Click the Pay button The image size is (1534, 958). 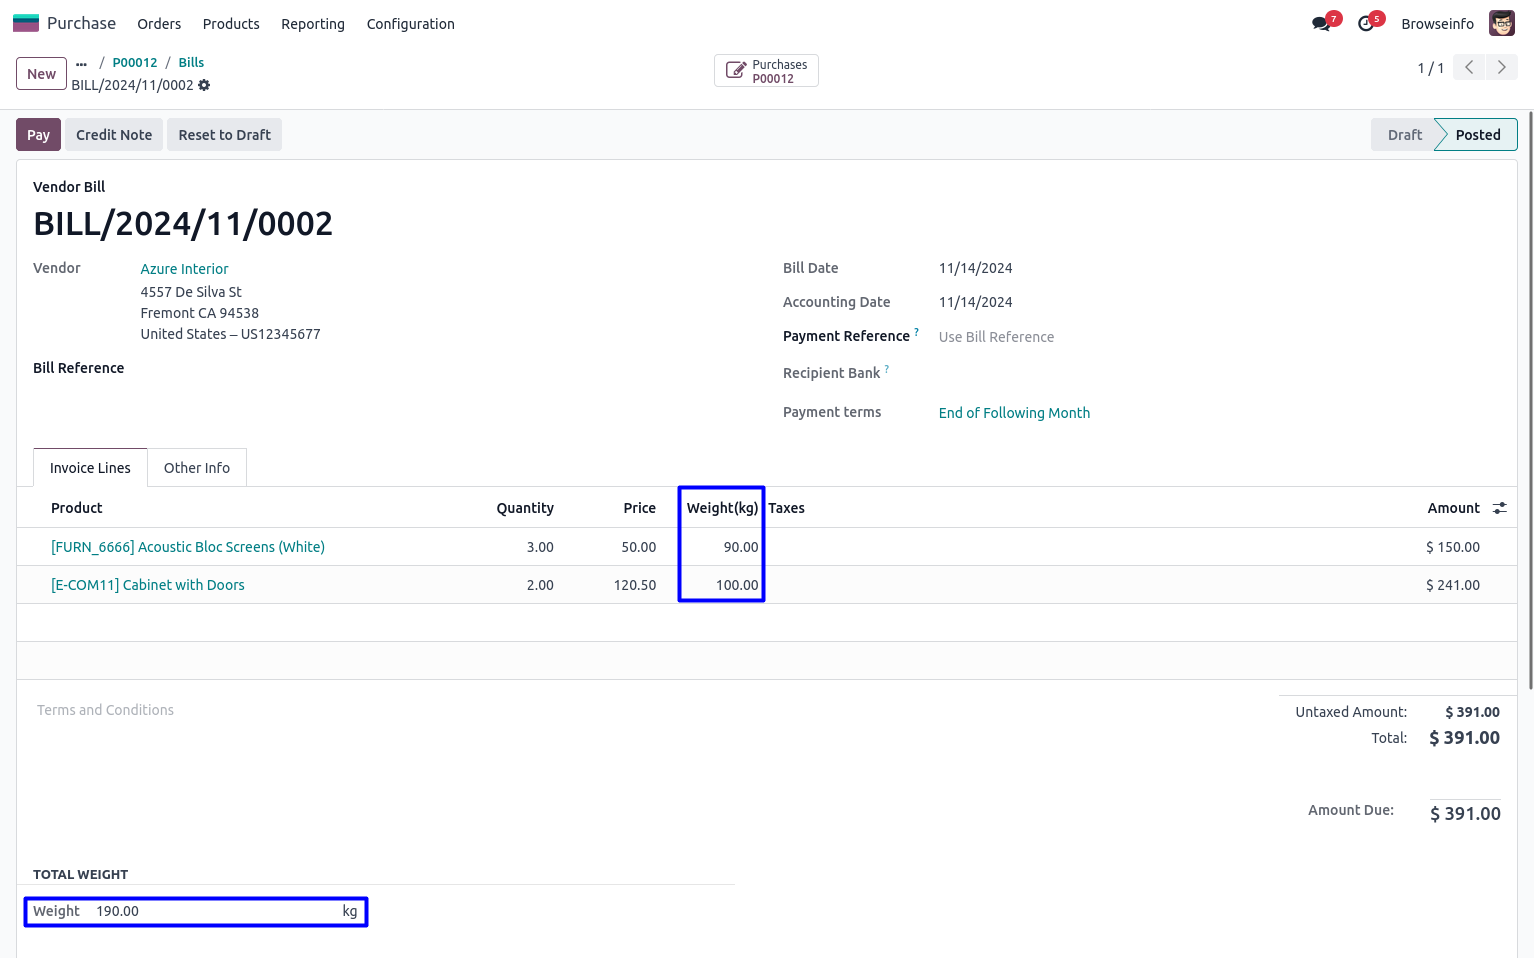pos(38,135)
